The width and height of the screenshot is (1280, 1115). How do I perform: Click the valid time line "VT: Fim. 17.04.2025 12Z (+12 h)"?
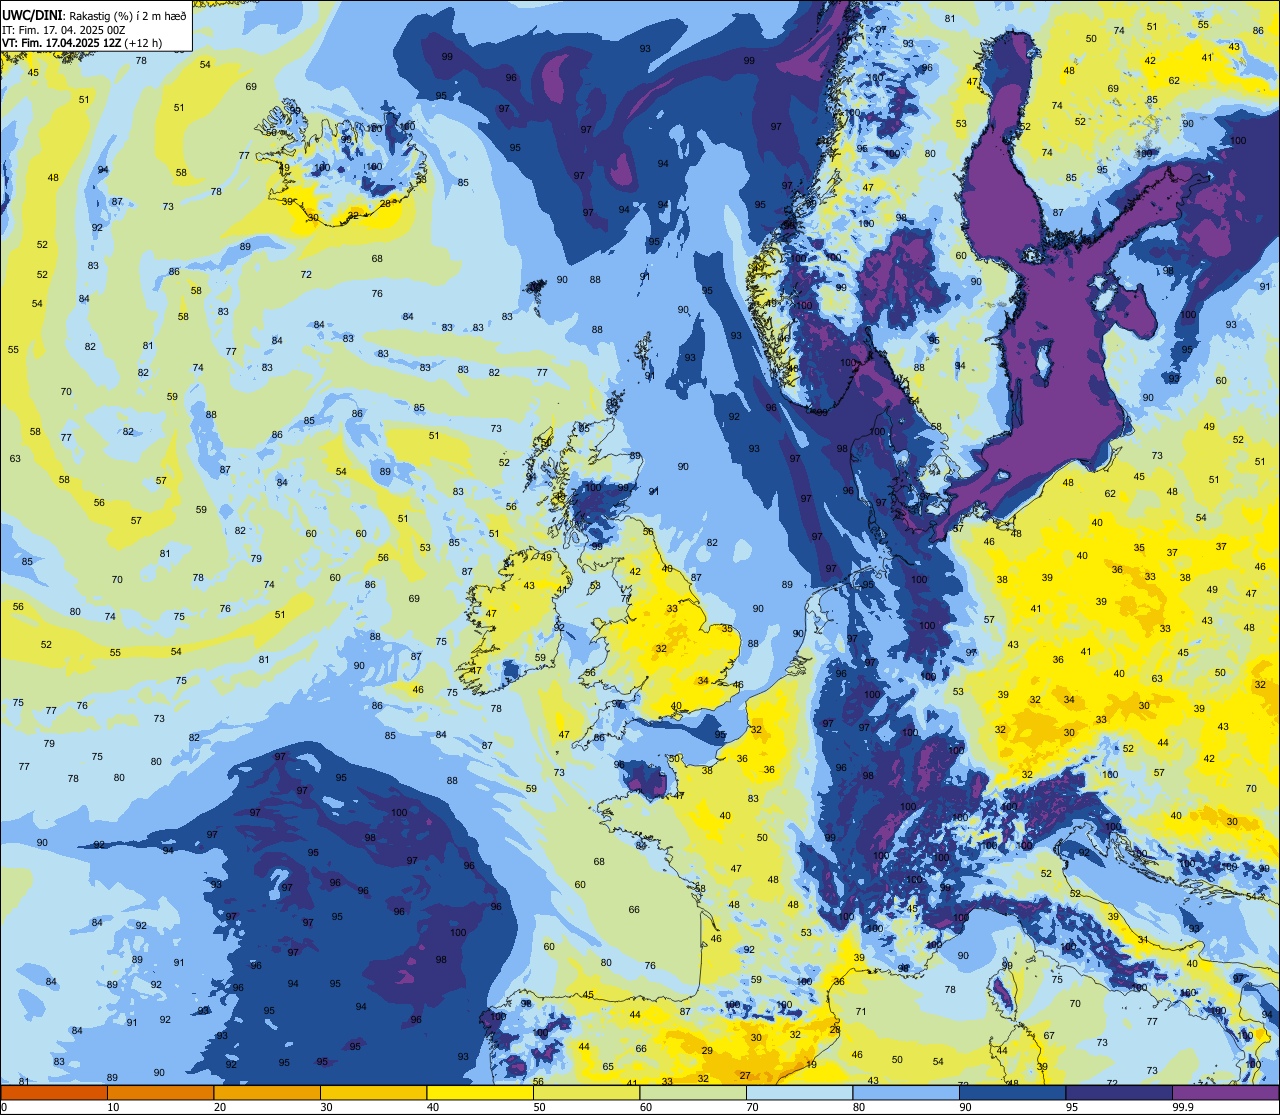[x=82, y=43]
